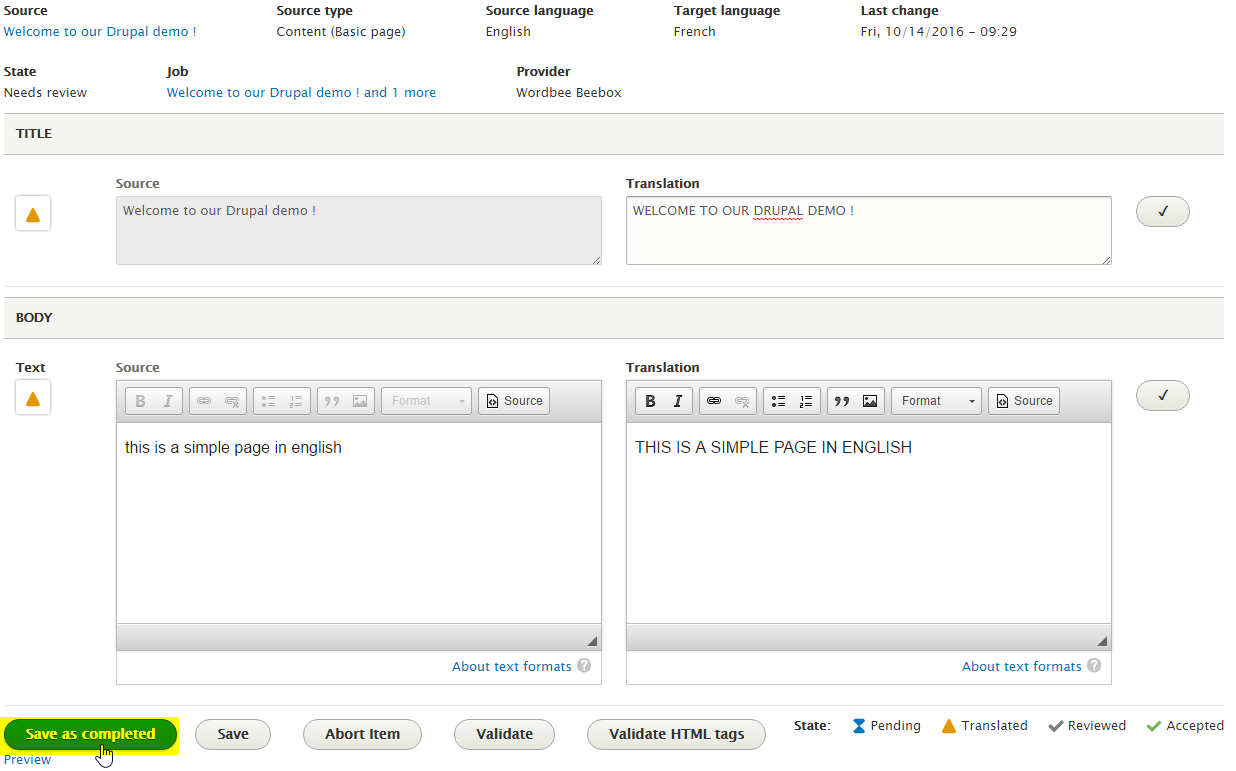1236x771 pixels.
Task: Apply block quote in Translation editor
Action: [842, 401]
